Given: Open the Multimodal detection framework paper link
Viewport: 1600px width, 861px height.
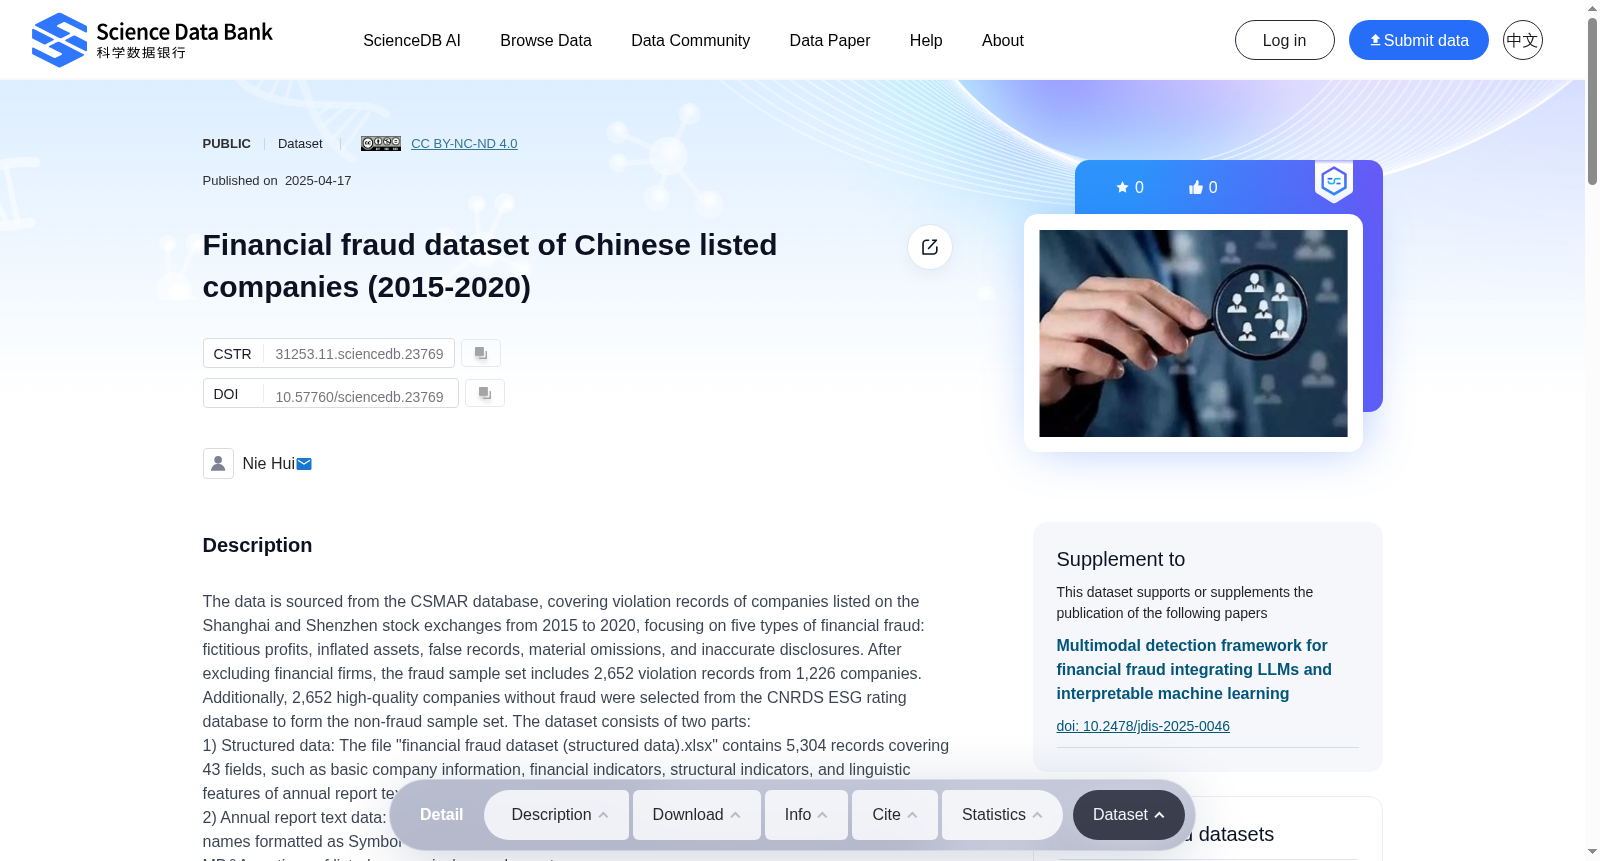Looking at the screenshot, I should (1194, 670).
